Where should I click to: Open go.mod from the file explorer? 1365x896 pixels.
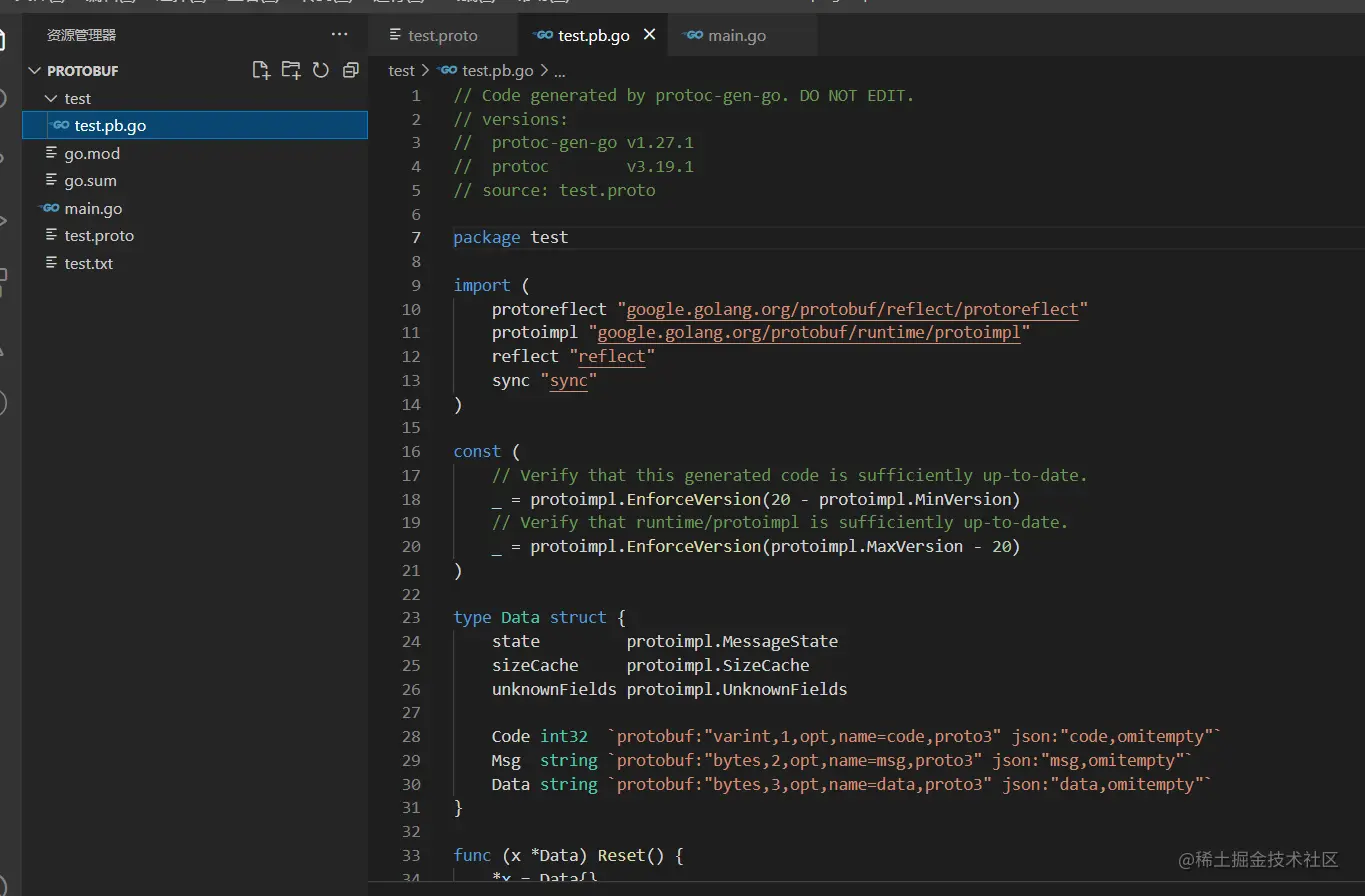92,154
